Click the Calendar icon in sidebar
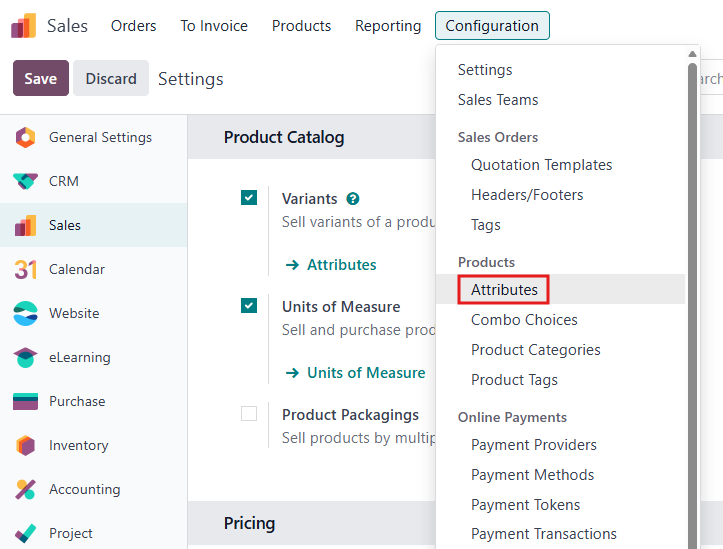Viewport: 723px width, 549px height. (x=25, y=270)
